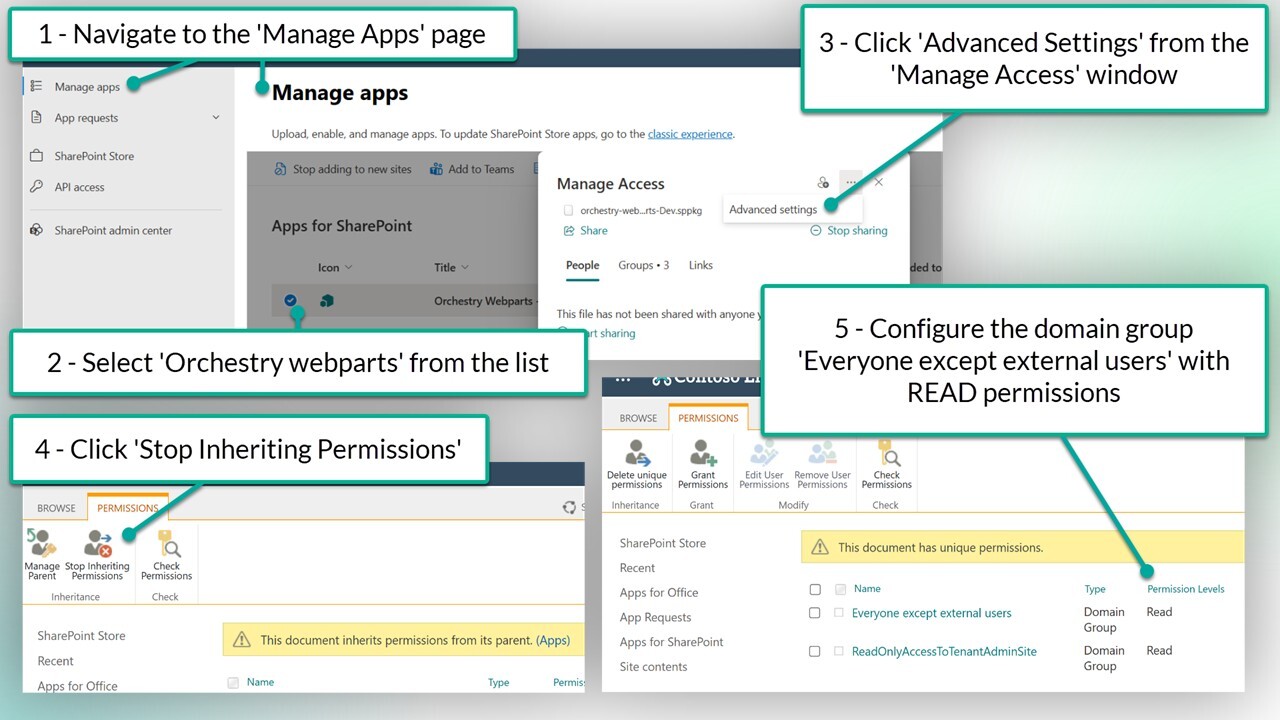Click Read level for Everyone except external users

click(x=1159, y=612)
